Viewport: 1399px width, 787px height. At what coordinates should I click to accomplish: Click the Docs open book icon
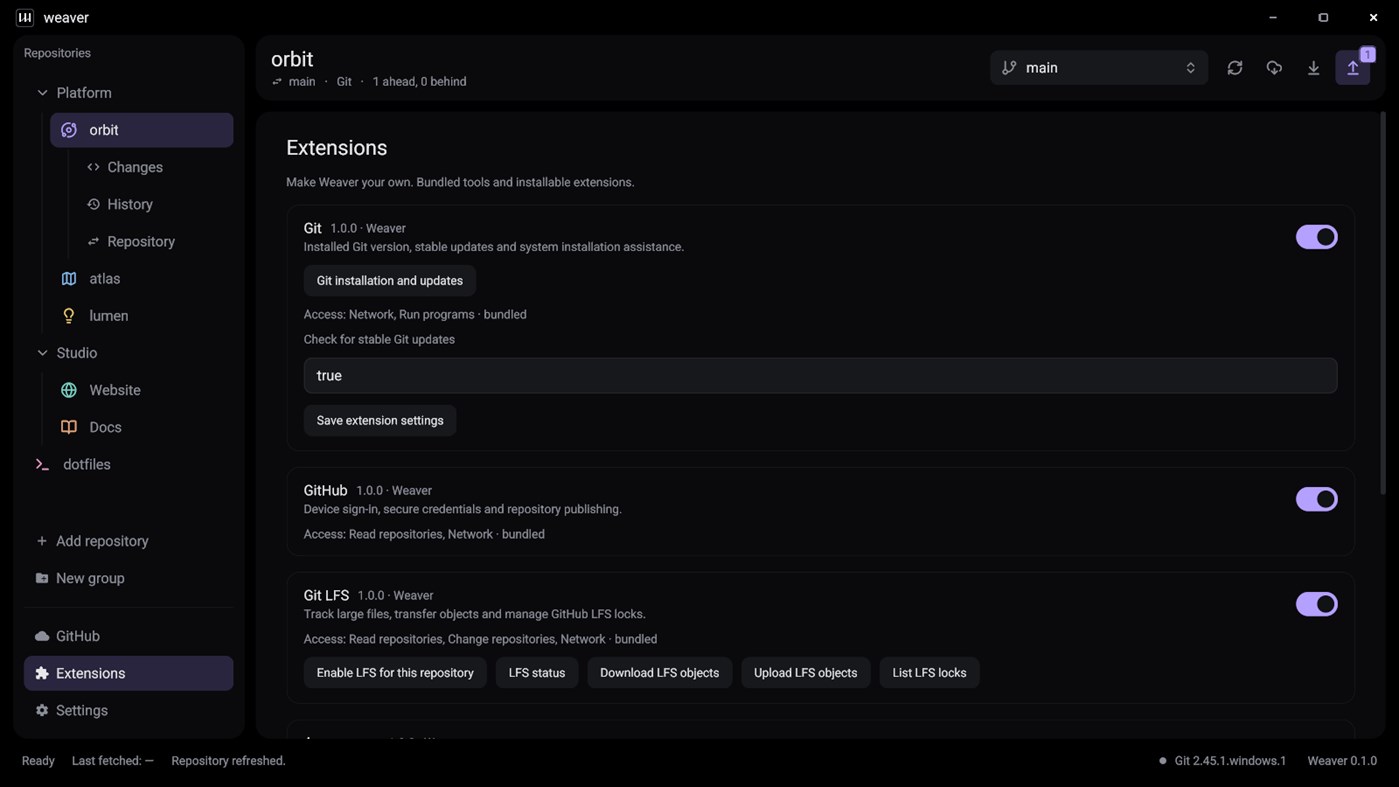pos(69,427)
